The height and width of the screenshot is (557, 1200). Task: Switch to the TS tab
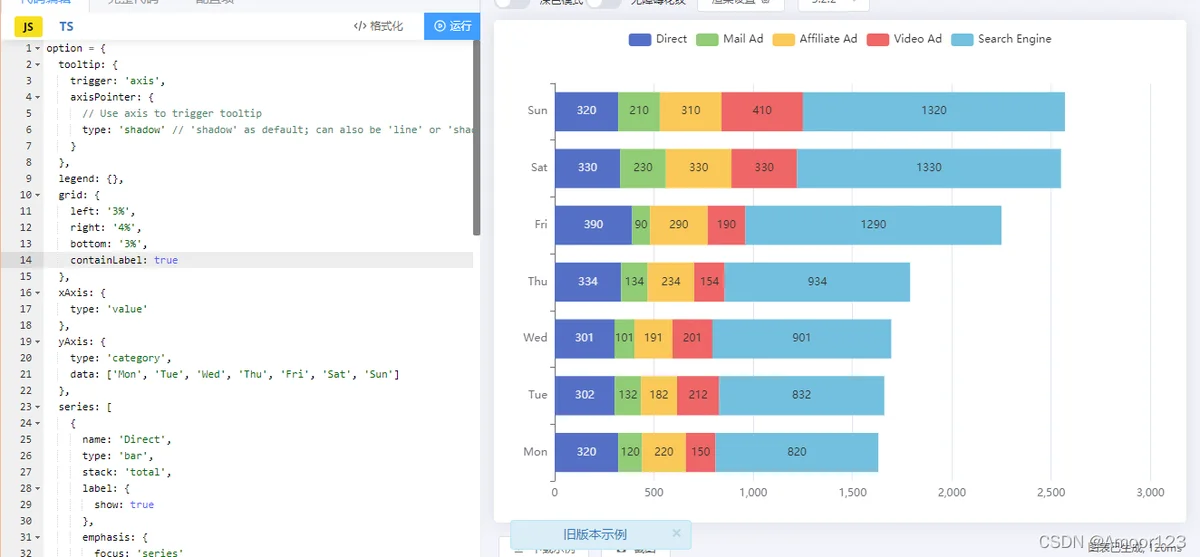[x=66, y=26]
